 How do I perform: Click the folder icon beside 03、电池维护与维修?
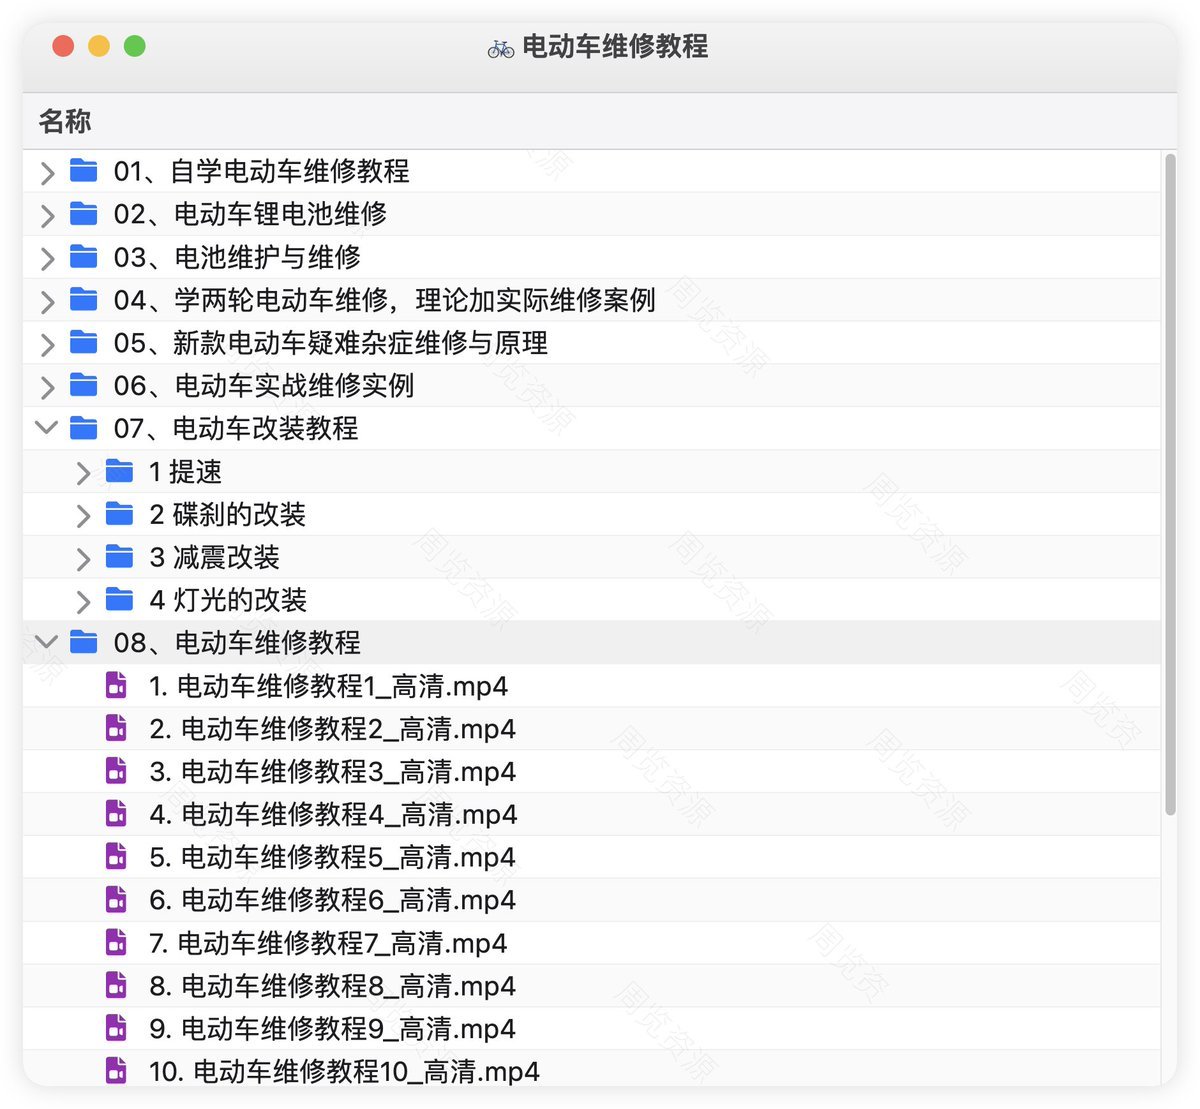(x=84, y=257)
